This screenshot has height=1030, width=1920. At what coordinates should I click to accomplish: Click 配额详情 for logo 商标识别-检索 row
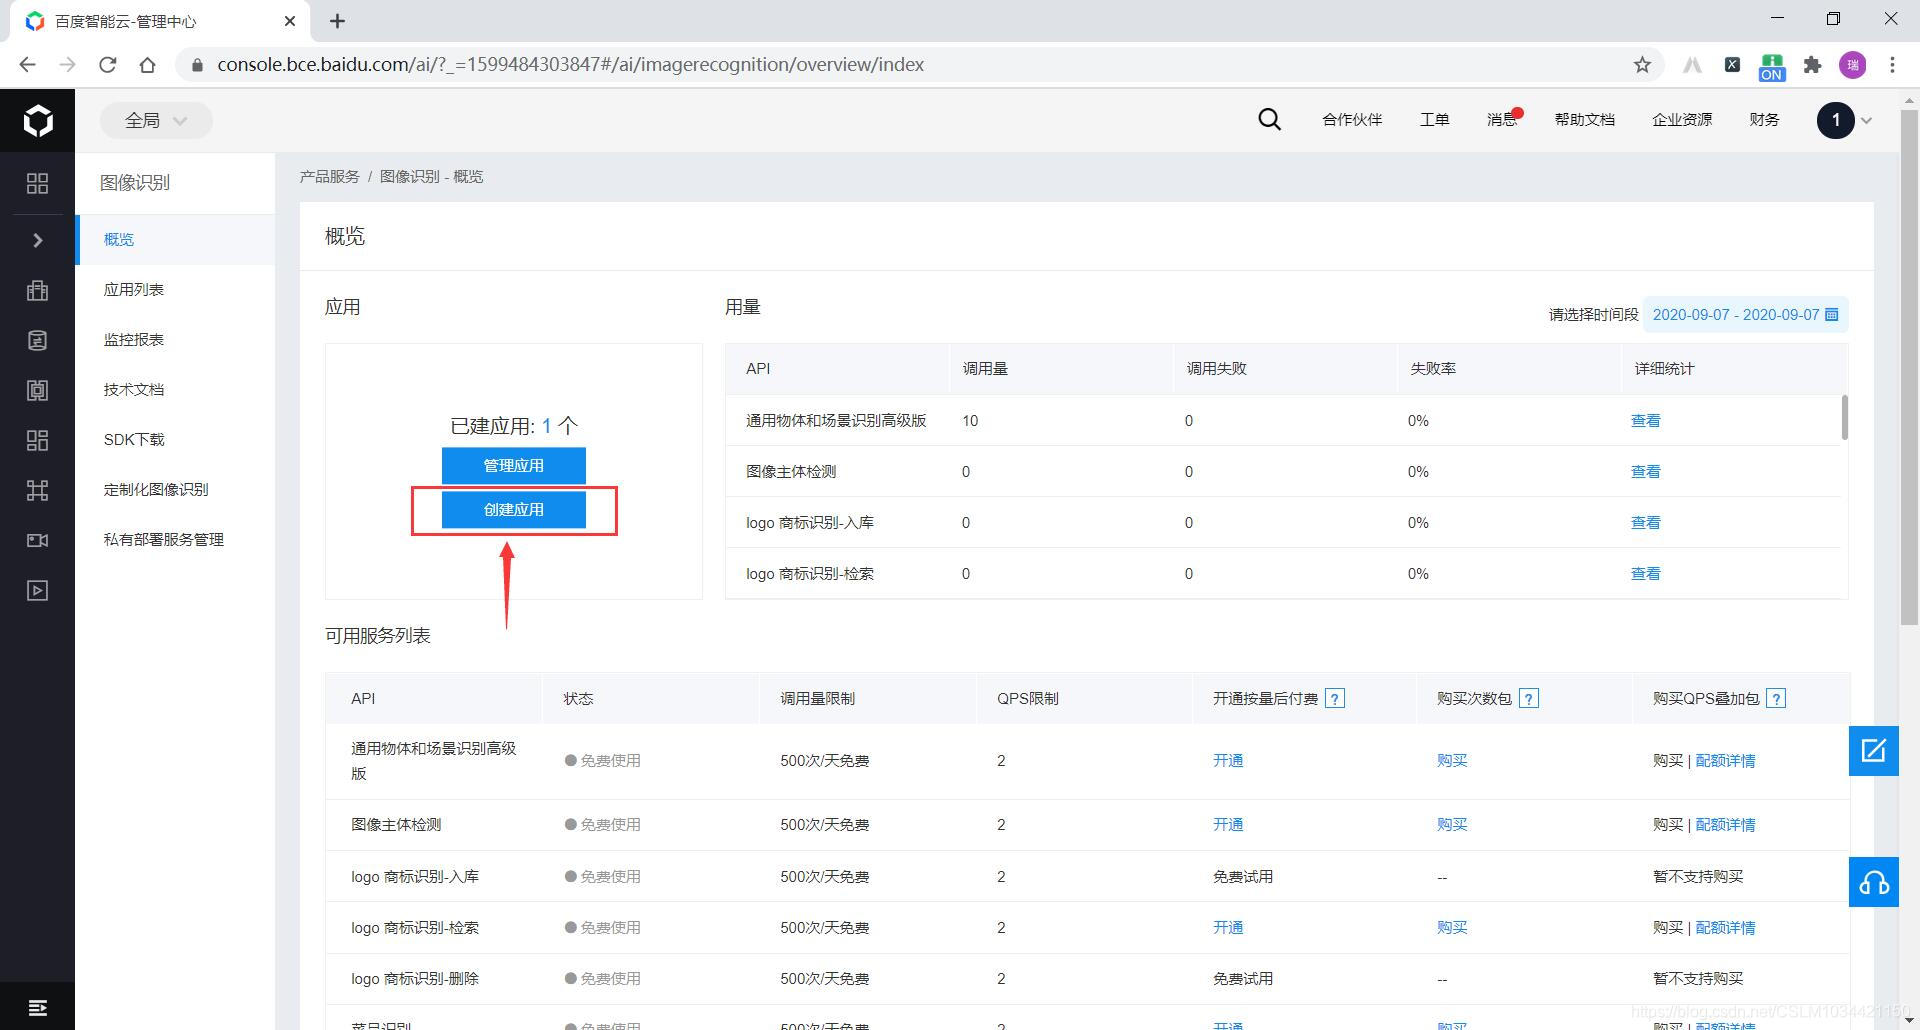[x=1725, y=928]
